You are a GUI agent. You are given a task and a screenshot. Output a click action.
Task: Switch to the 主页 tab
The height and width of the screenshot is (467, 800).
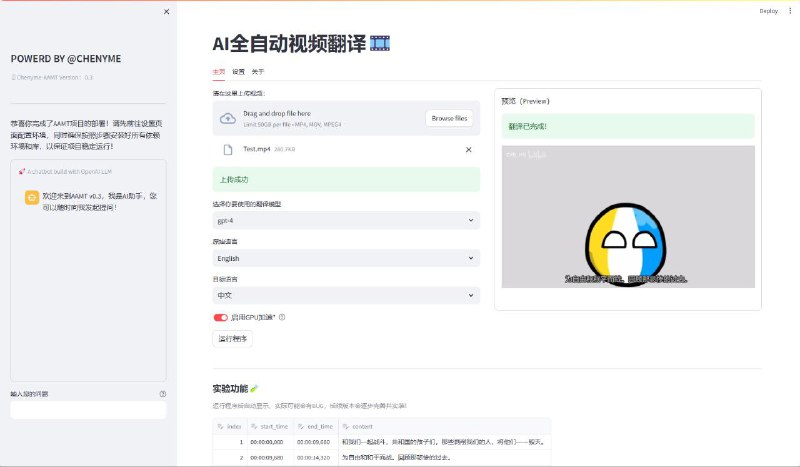(x=218, y=71)
